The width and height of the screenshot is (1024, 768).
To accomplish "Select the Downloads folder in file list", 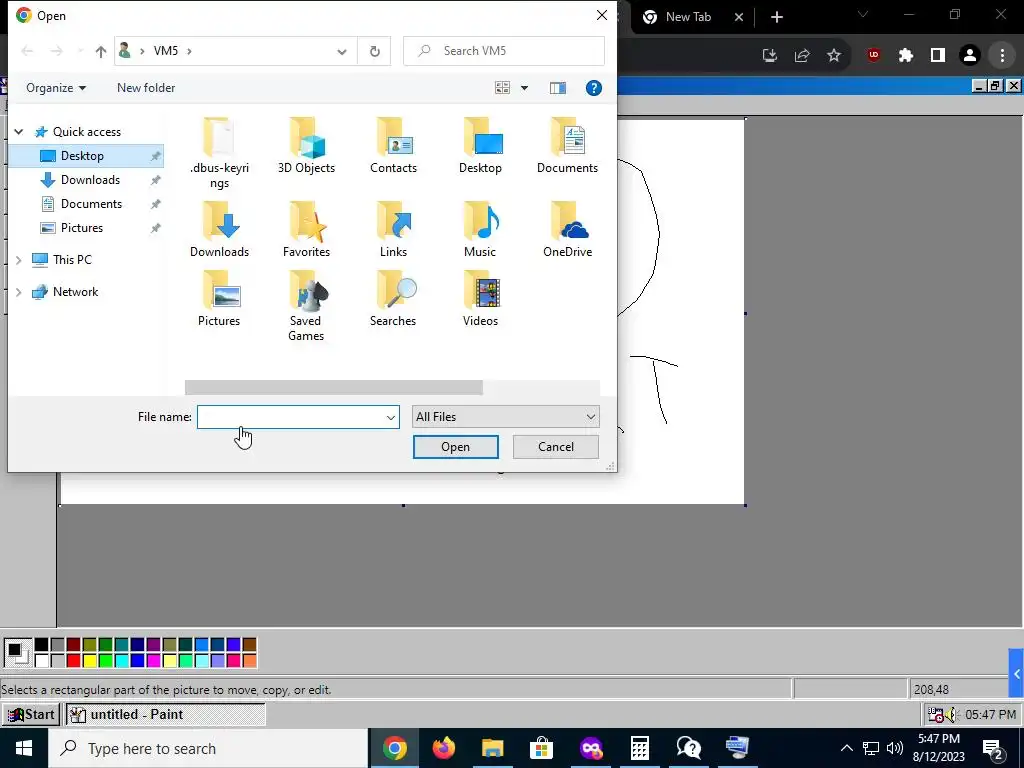I will (x=219, y=229).
